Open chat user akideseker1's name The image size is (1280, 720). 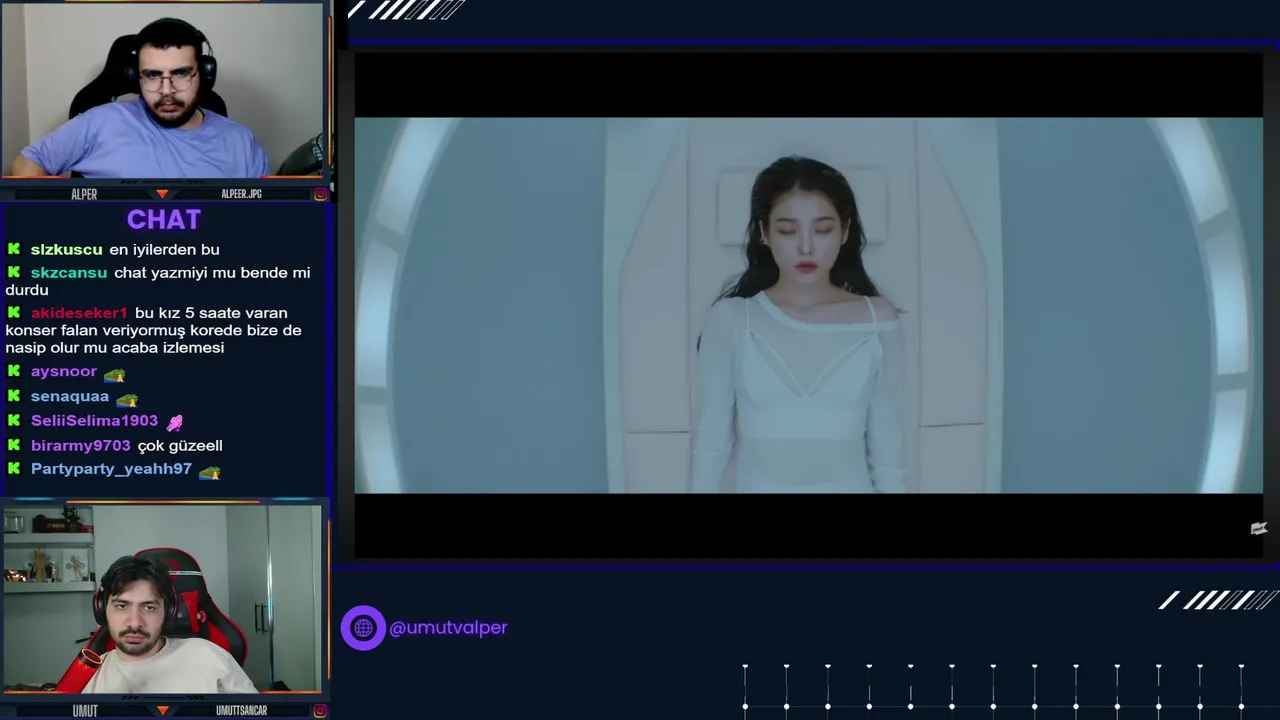[79, 313]
